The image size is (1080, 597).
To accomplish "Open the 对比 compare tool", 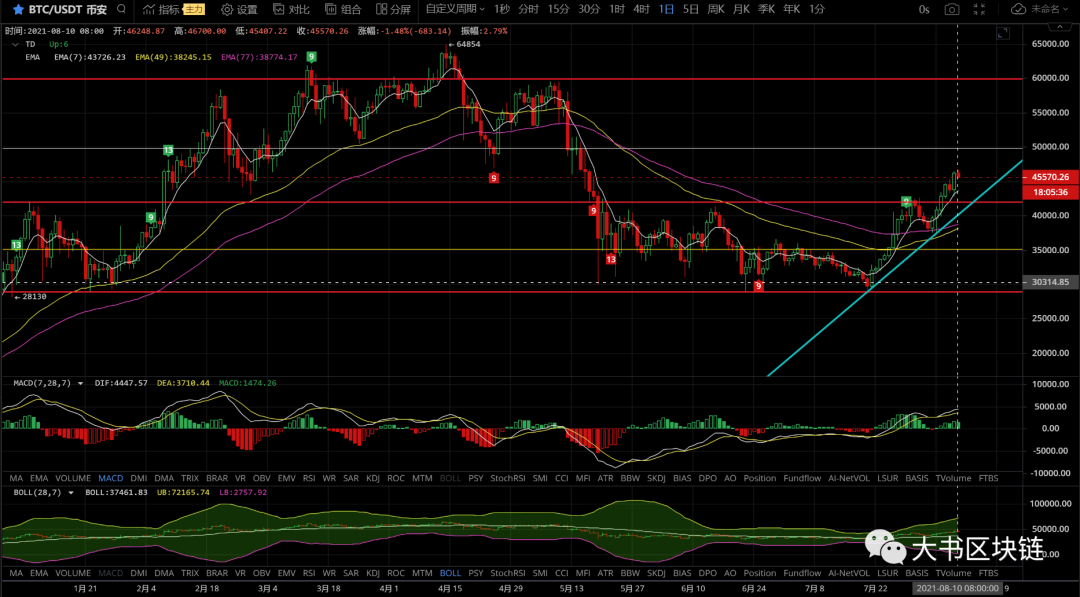I will point(291,10).
